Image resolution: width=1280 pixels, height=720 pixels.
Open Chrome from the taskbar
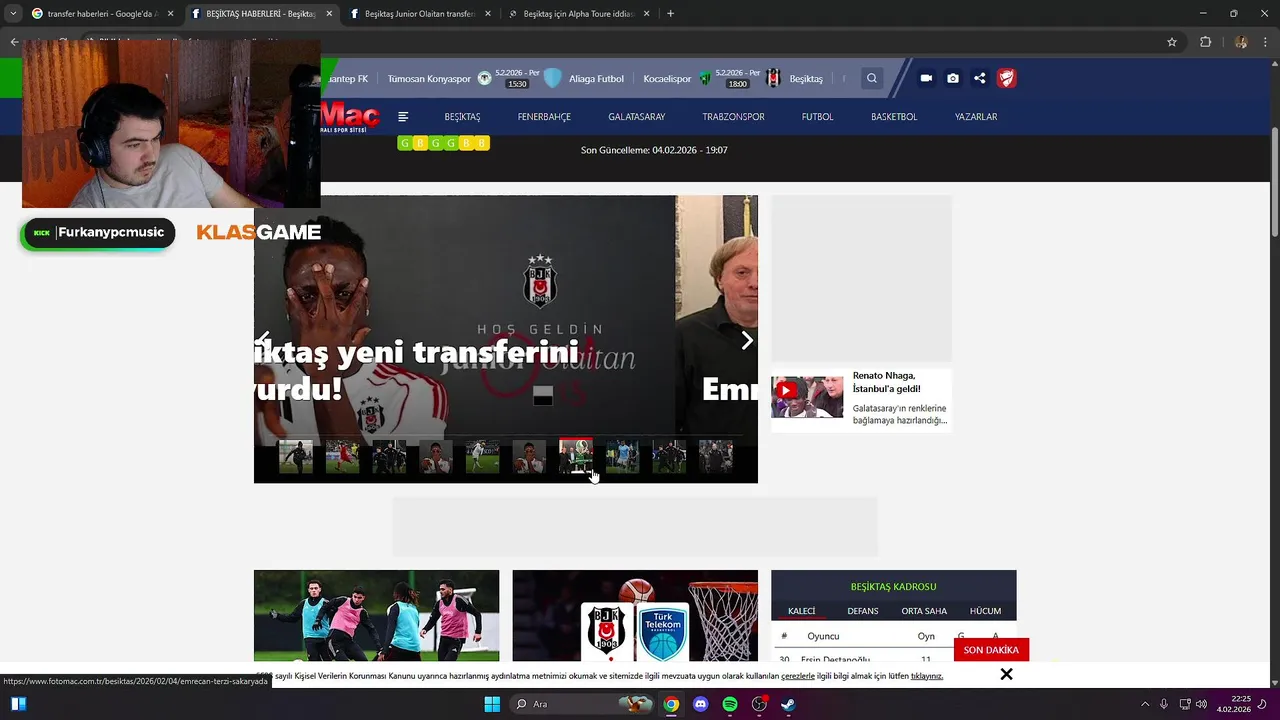point(671,704)
